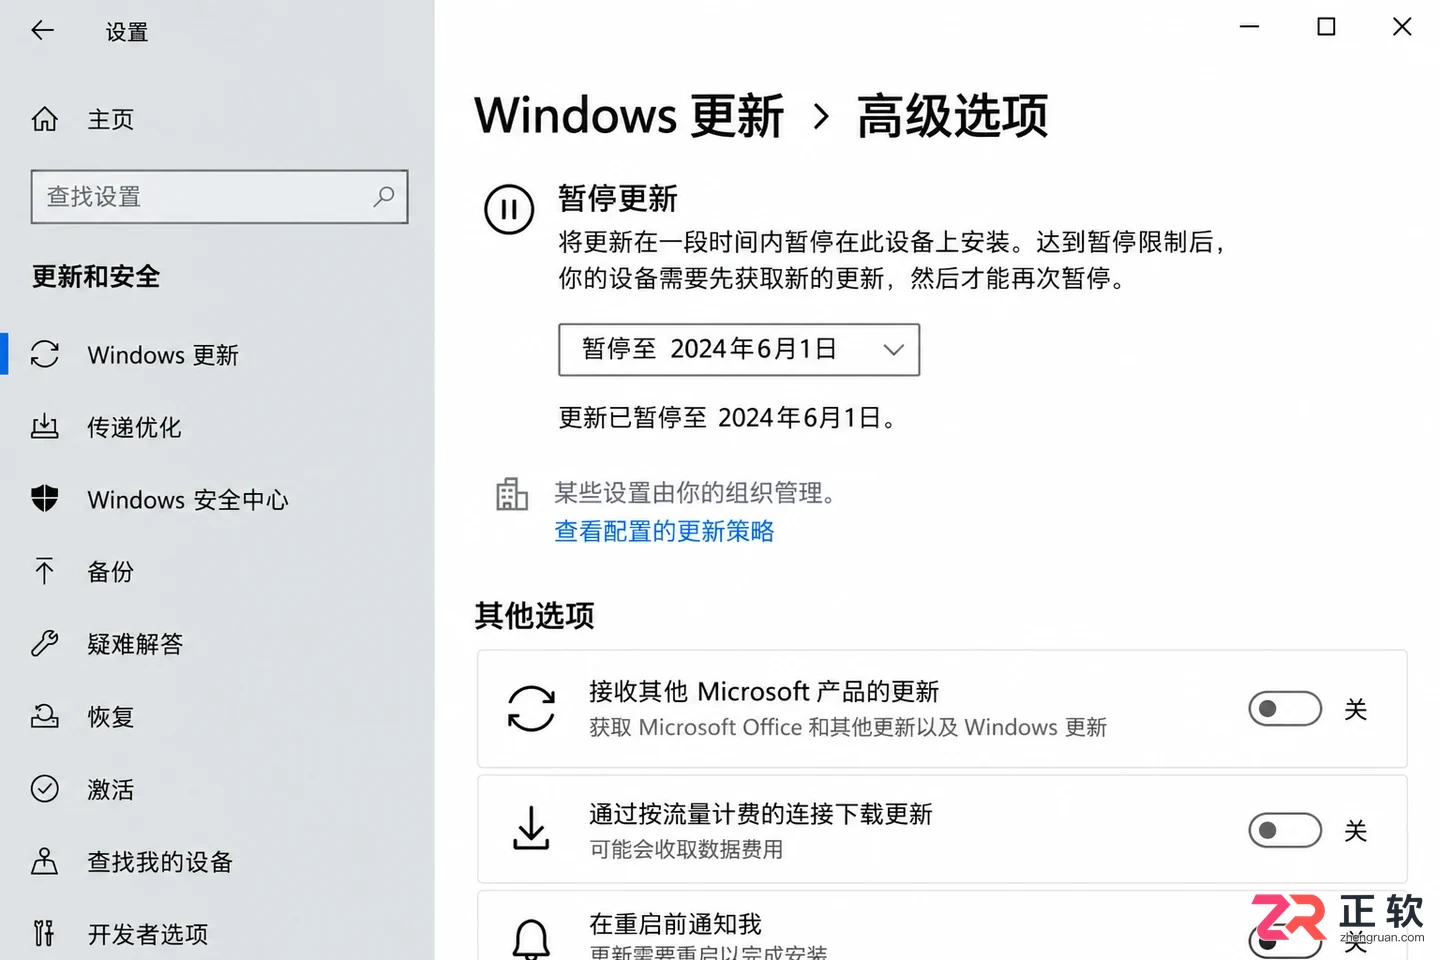This screenshot has width=1440, height=960.
Task: Click the 激活 checkmark circle icon
Action: [45, 789]
